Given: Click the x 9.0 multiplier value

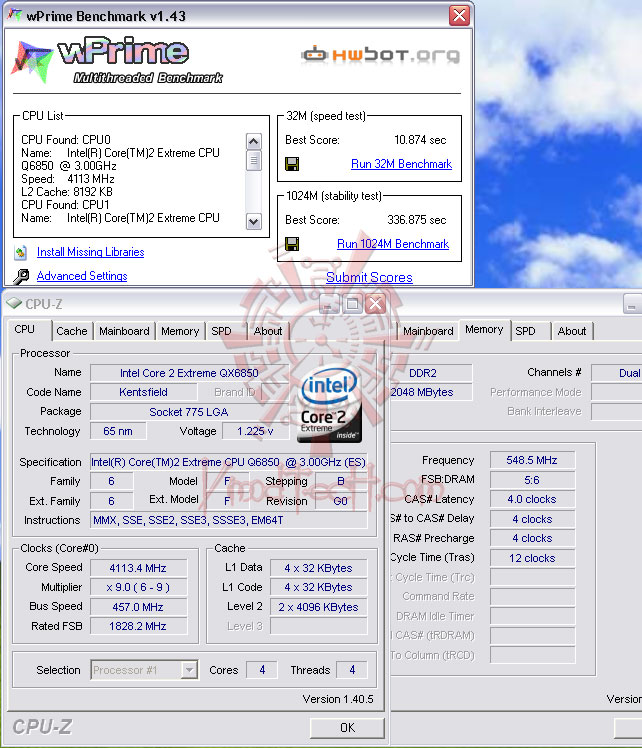Looking at the screenshot, I should [138, 587].
